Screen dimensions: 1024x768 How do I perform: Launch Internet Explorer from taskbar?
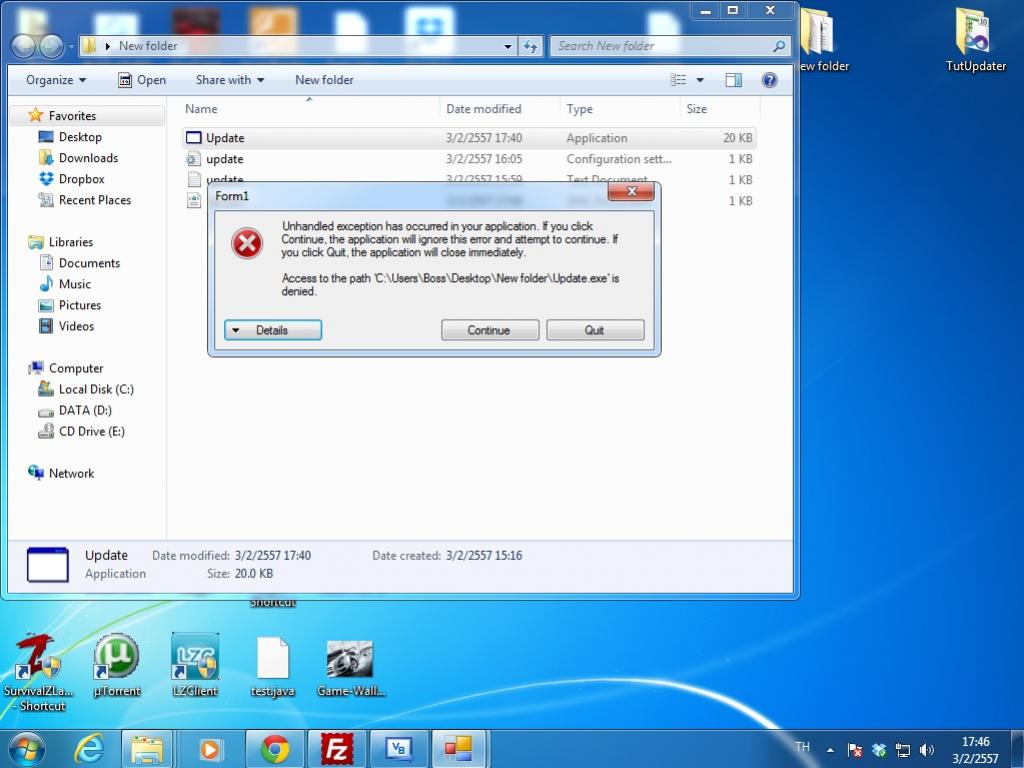(88, 748)
